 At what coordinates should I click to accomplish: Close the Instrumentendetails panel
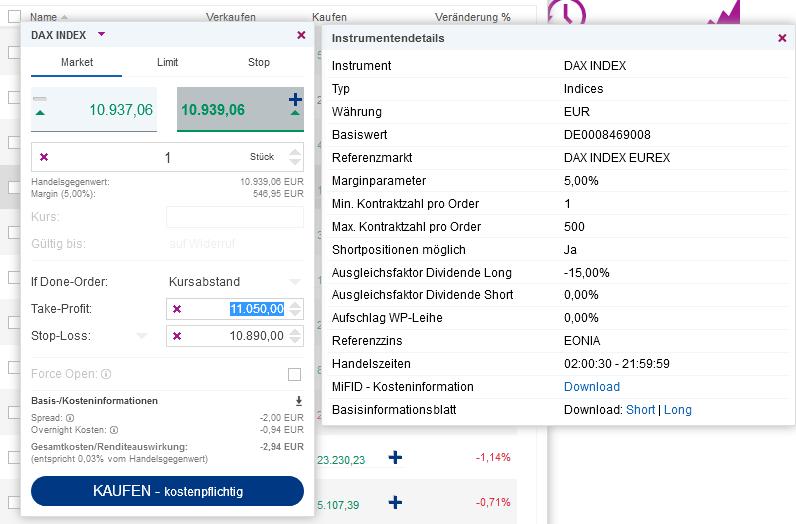click(x=782, y=38)
